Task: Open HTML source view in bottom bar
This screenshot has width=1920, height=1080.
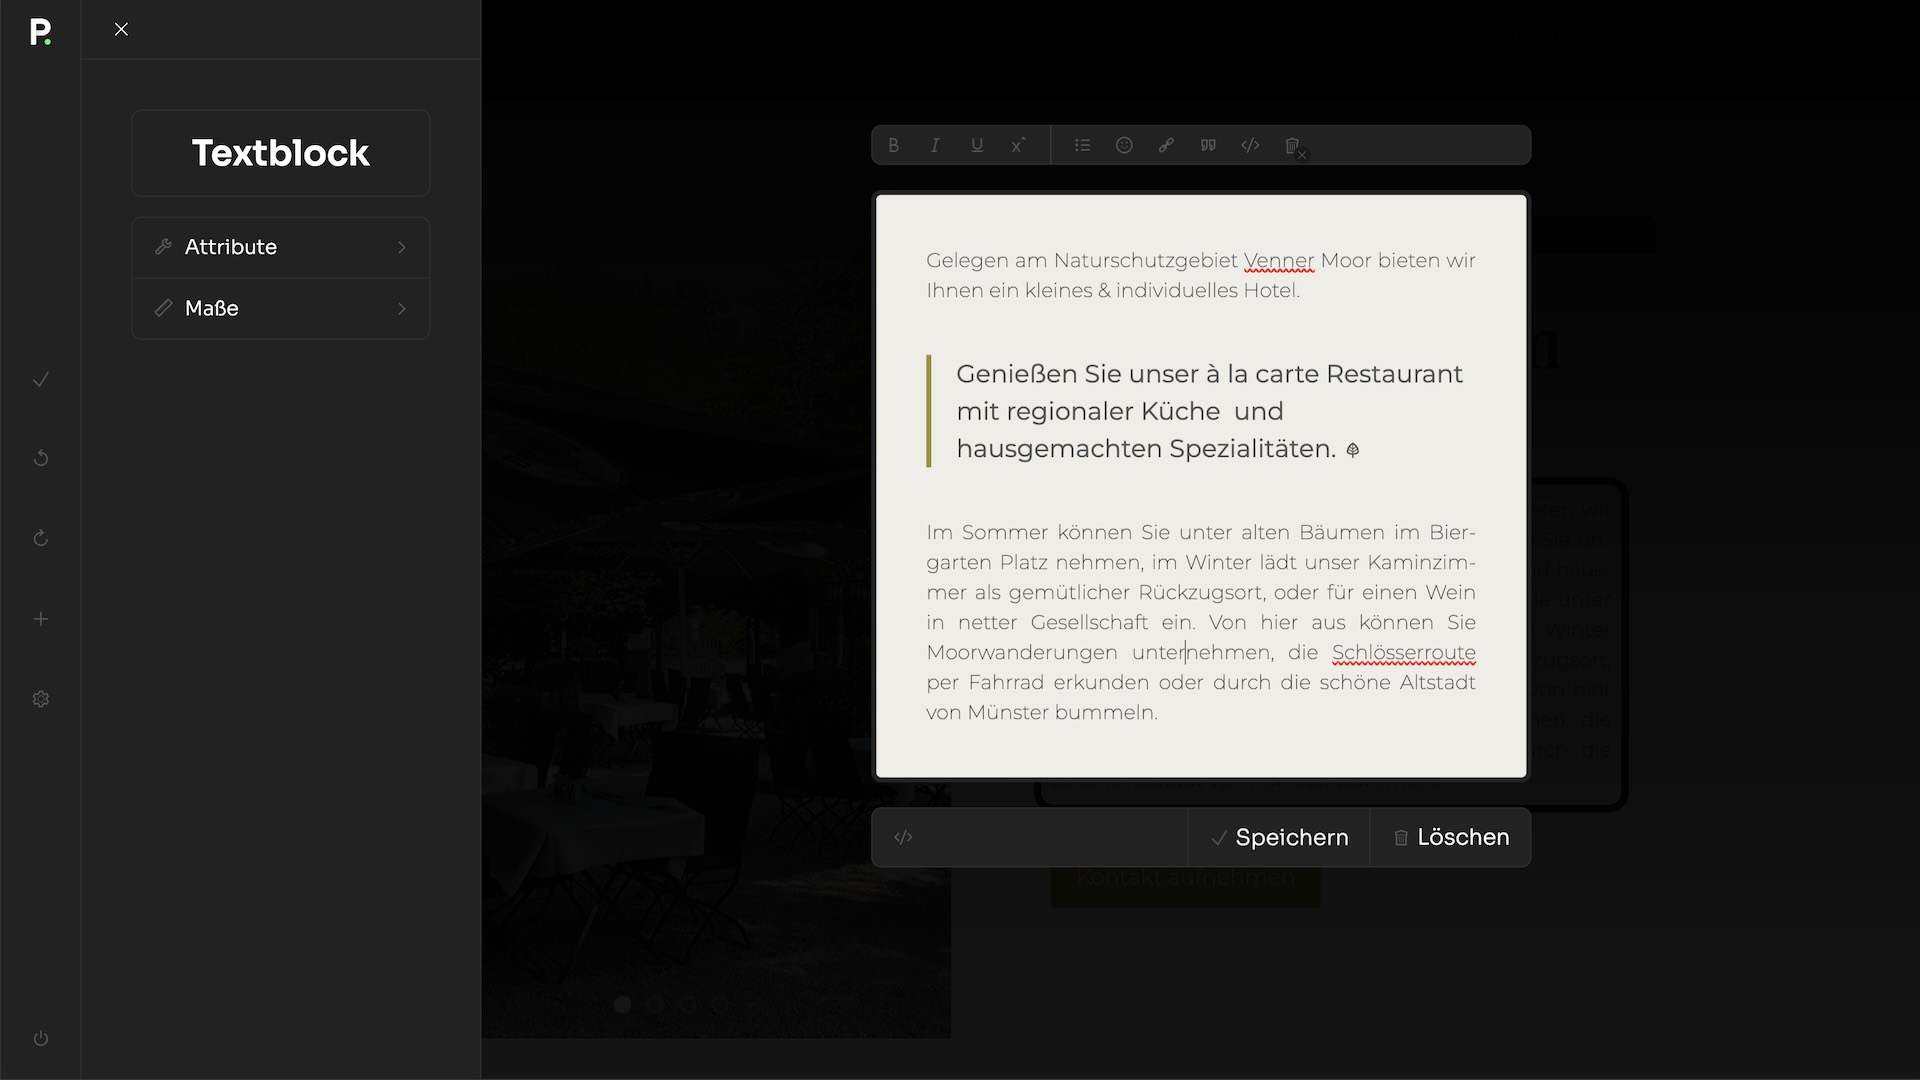Action: [903, 838]
